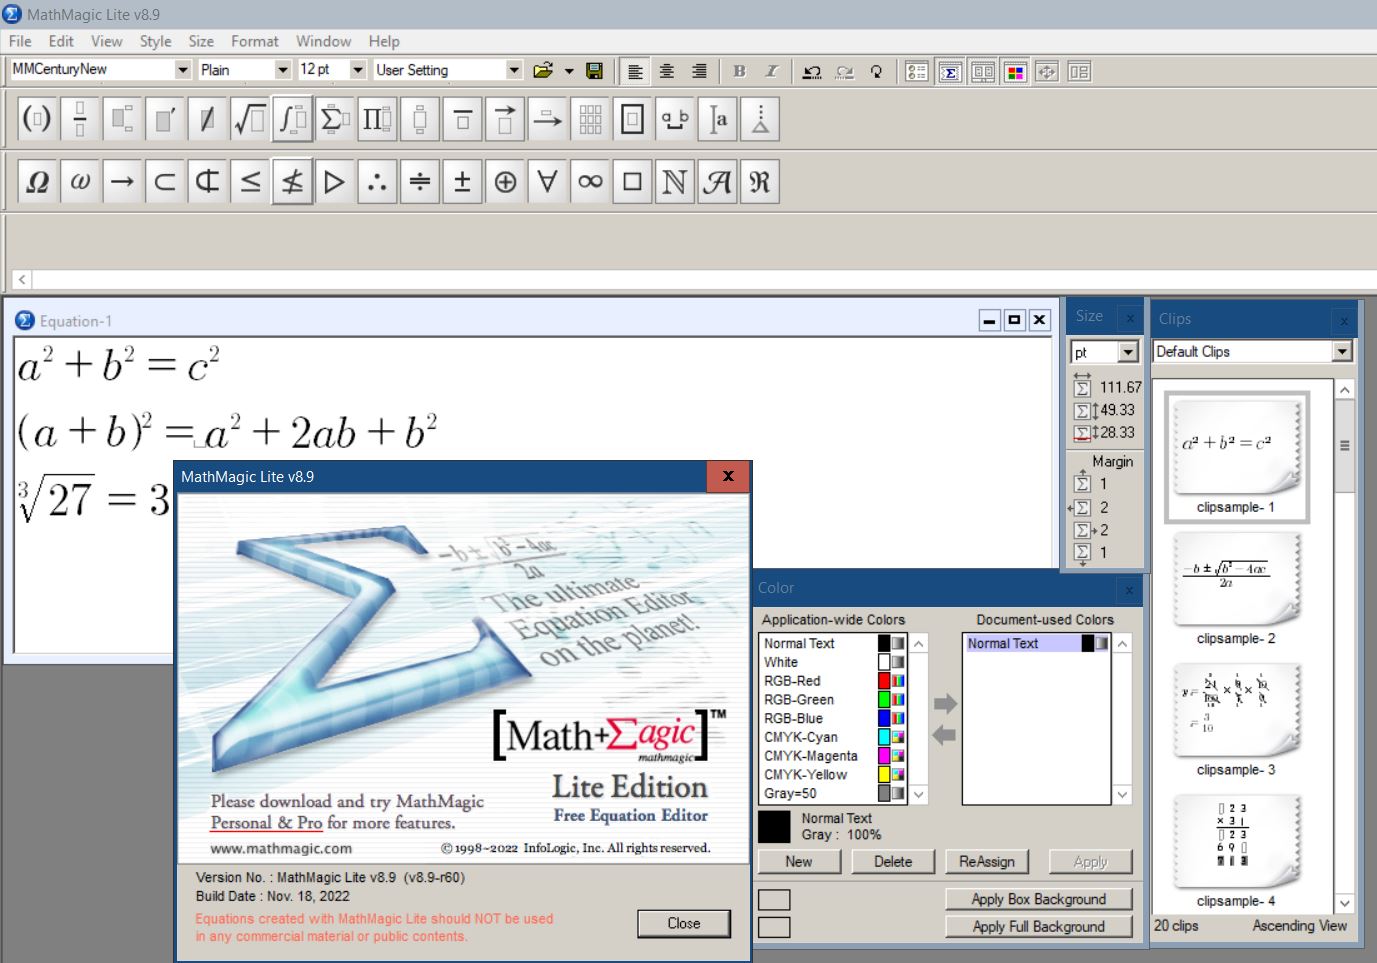Open the Default Clips dropdown
The height and width of the screenshot is (963, 1377).
1342,351
